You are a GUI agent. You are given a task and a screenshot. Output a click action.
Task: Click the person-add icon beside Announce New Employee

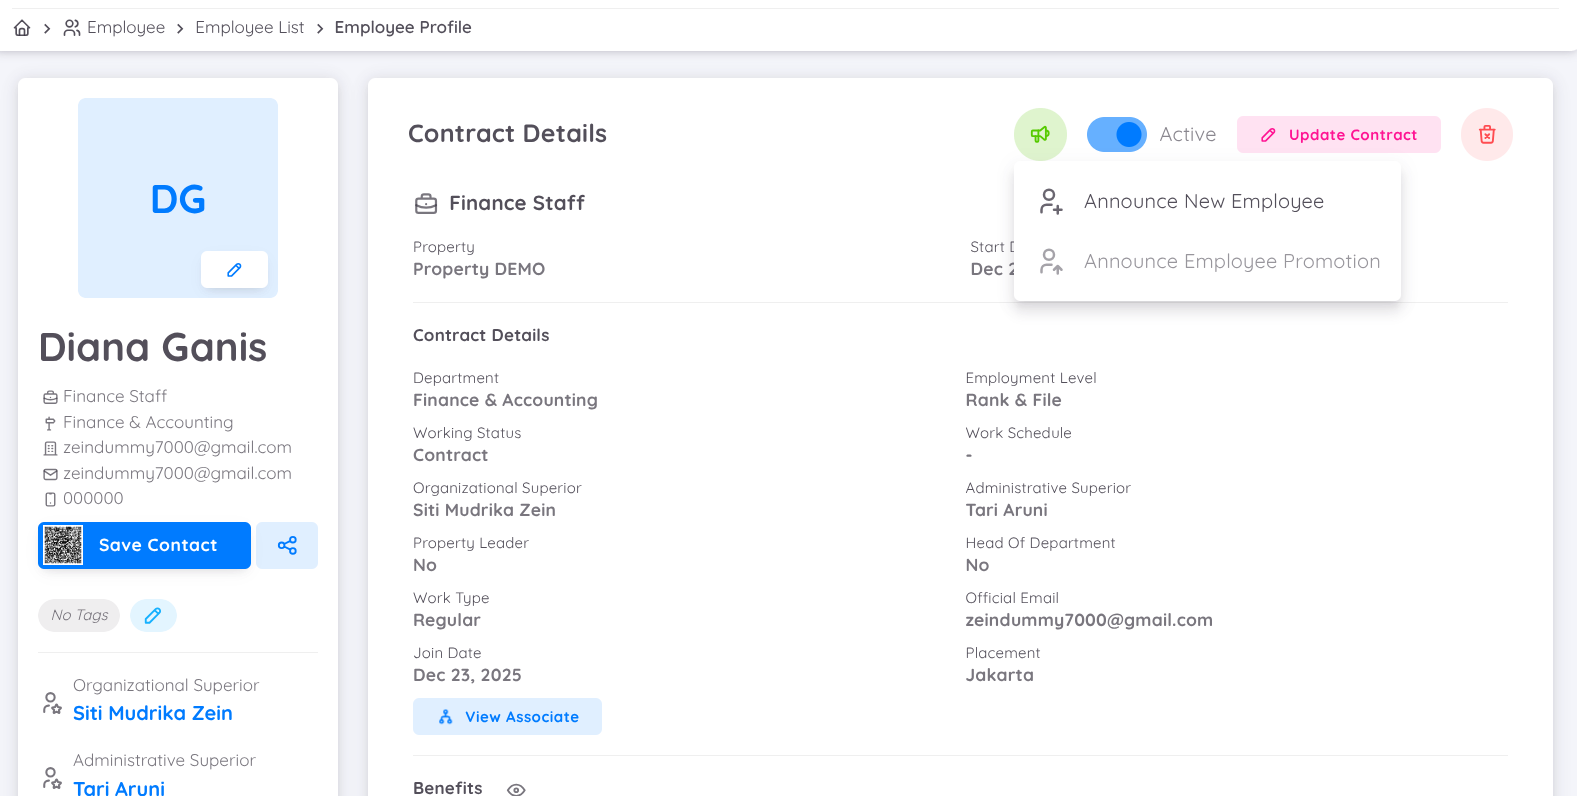1051,201
